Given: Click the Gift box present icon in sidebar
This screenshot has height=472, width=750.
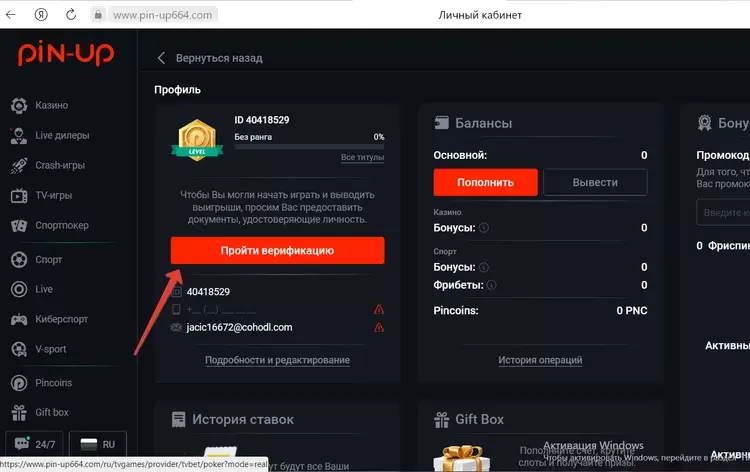Looking at the screenshot, I should pyautogui.click(x=19, y=413).
